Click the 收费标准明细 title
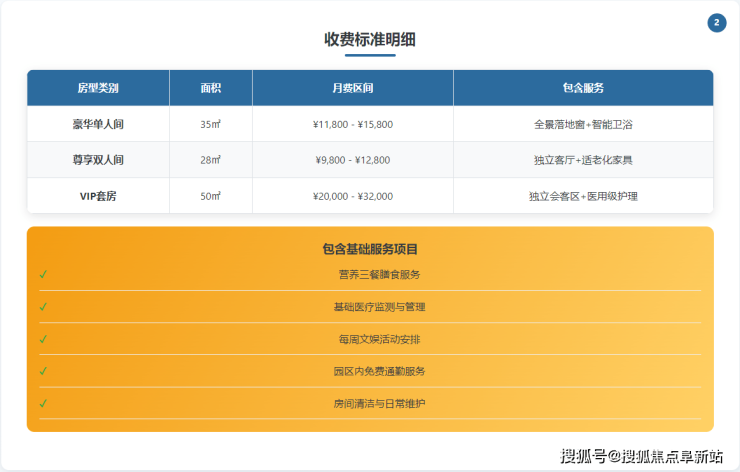This screenshot has width=740, height=472. coord(370,39)
